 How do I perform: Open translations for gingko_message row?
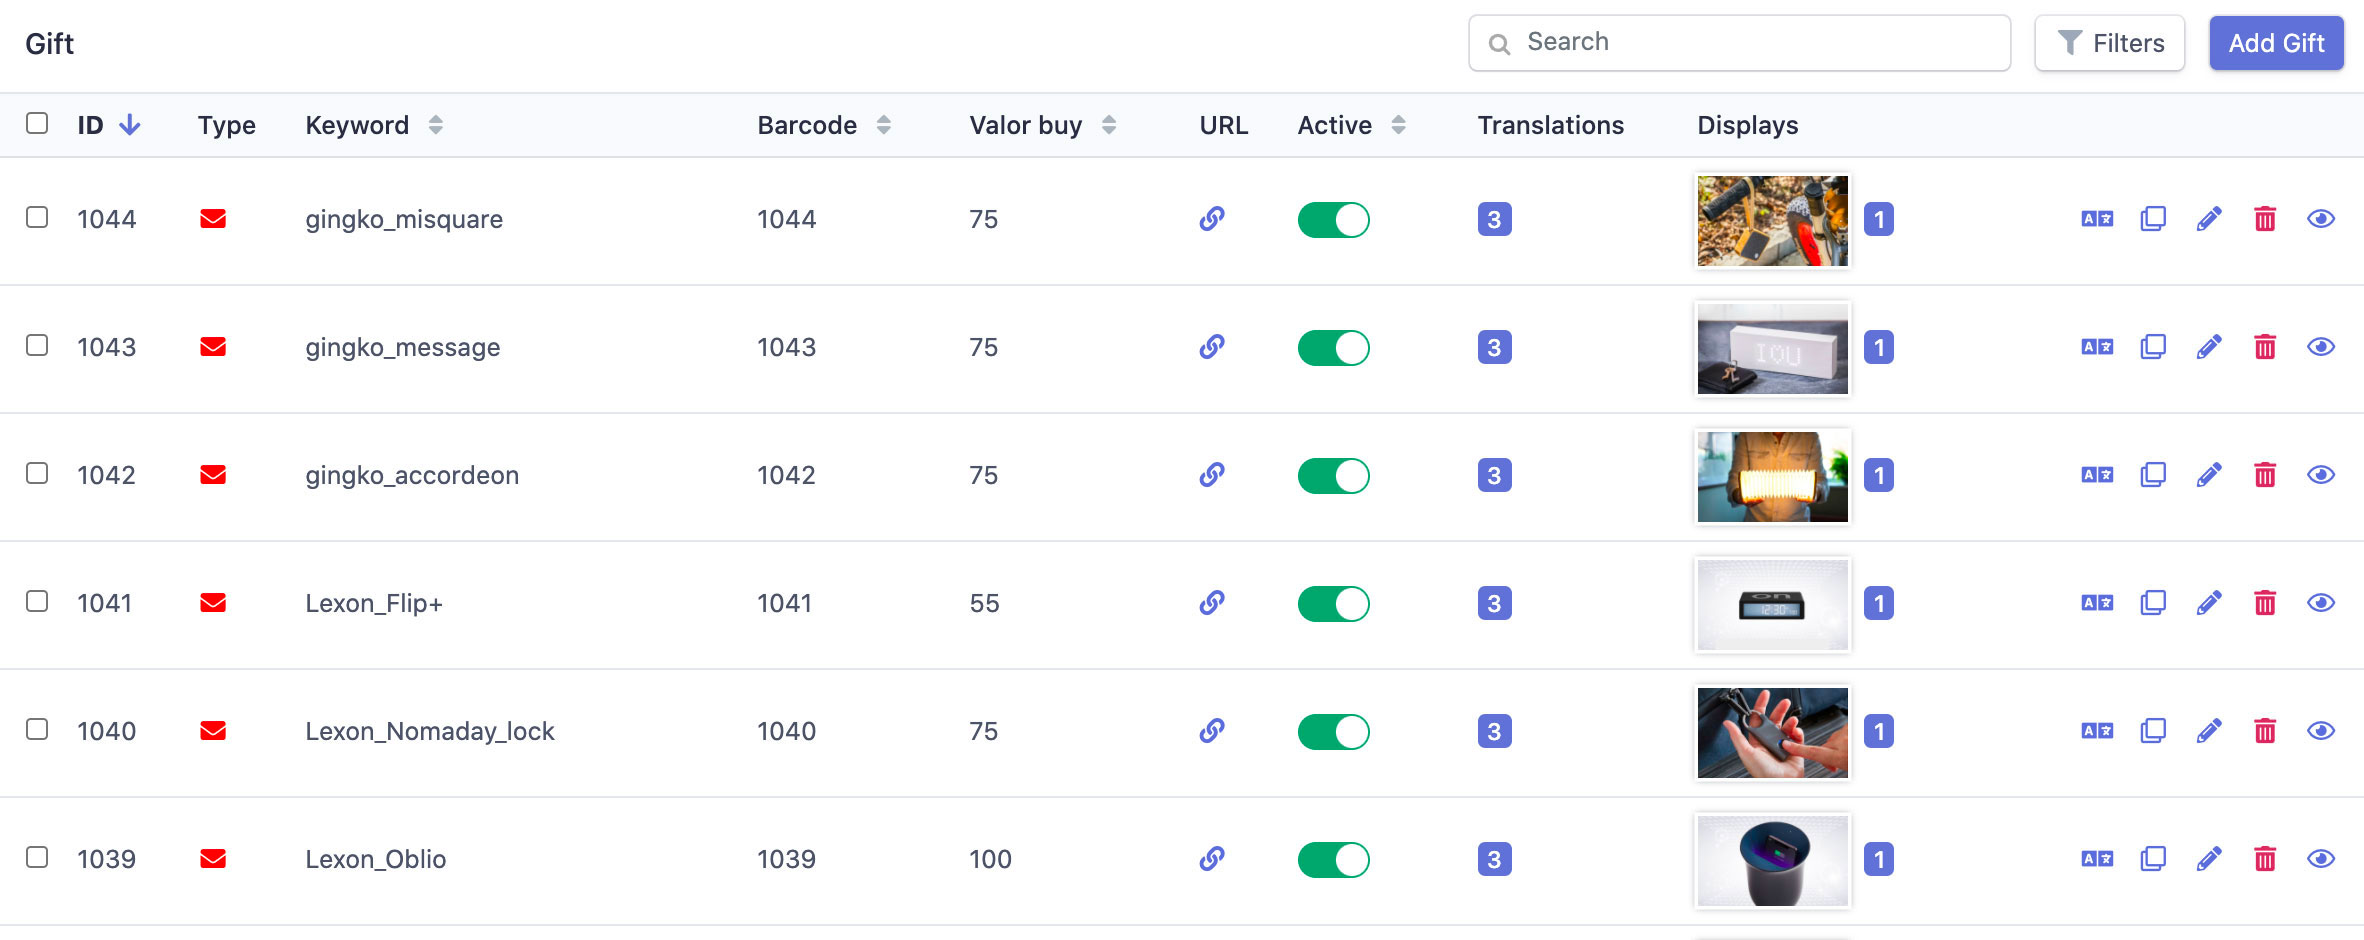pos(2097,347)
